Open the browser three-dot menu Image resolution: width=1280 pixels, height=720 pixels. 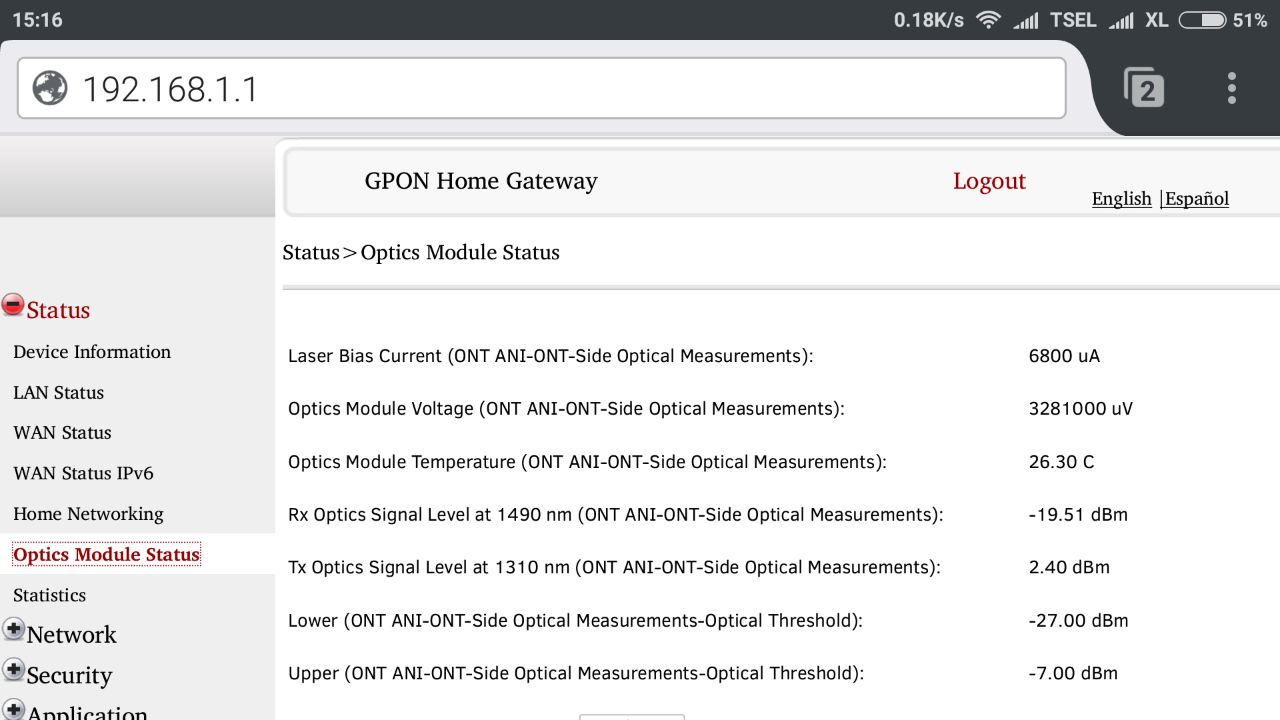click(x=1231, y=88)
